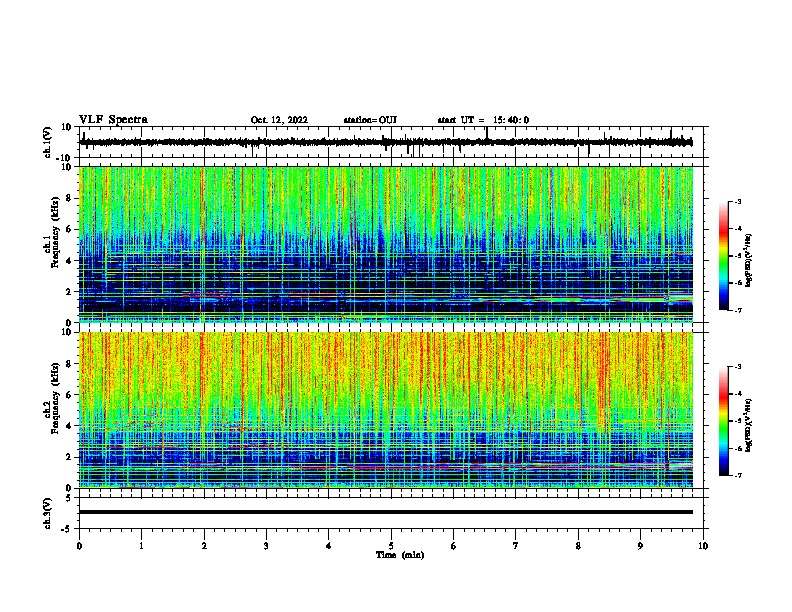This screenshot has height=612, width=792.
Task: Click the "Time (min)" axis title
Action: [400, 555]
